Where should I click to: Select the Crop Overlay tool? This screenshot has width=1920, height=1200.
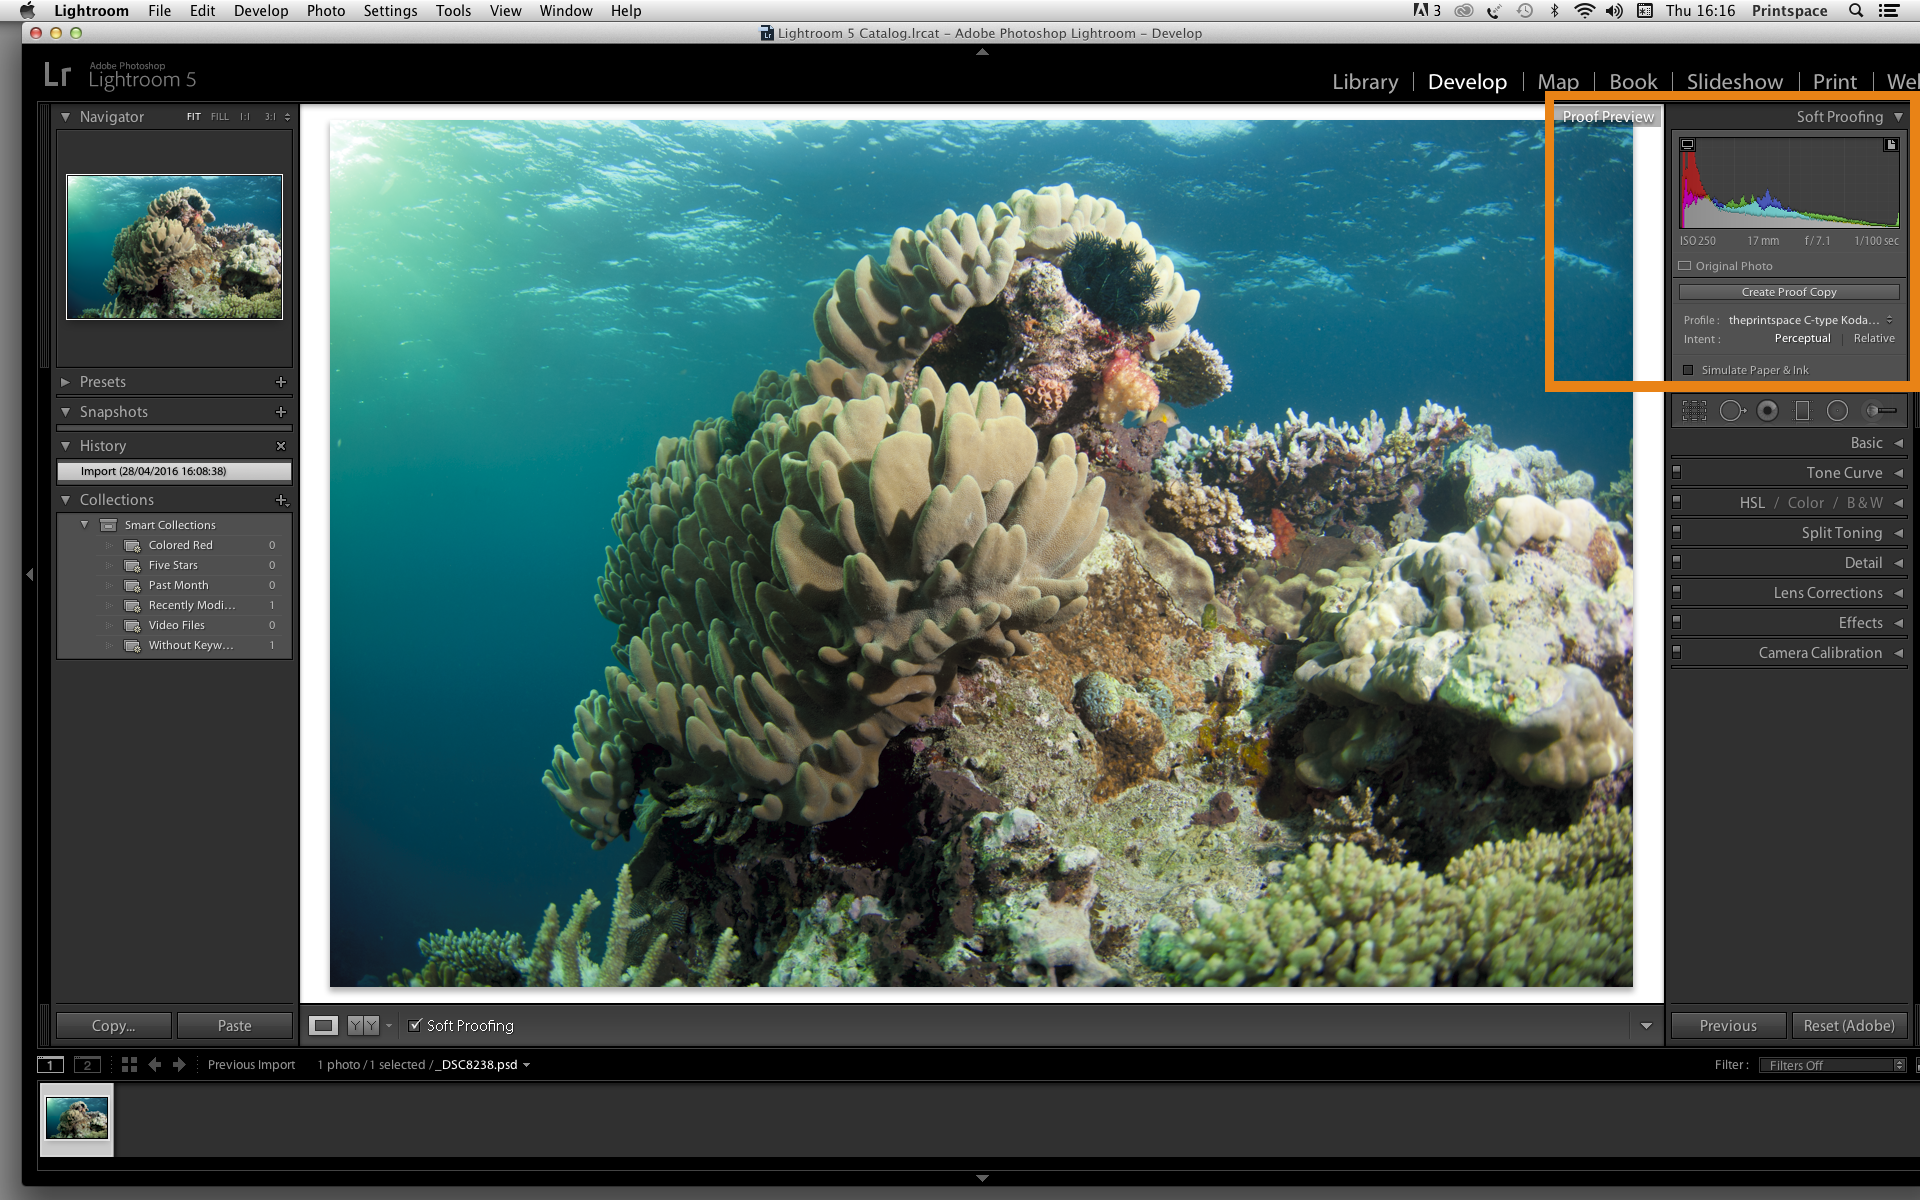click(1693, 410)
